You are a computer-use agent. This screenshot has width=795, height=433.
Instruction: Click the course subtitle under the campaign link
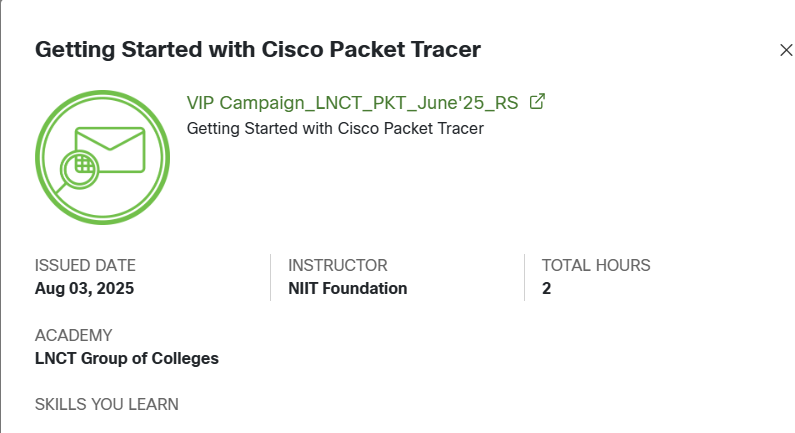tap(335, 128)
